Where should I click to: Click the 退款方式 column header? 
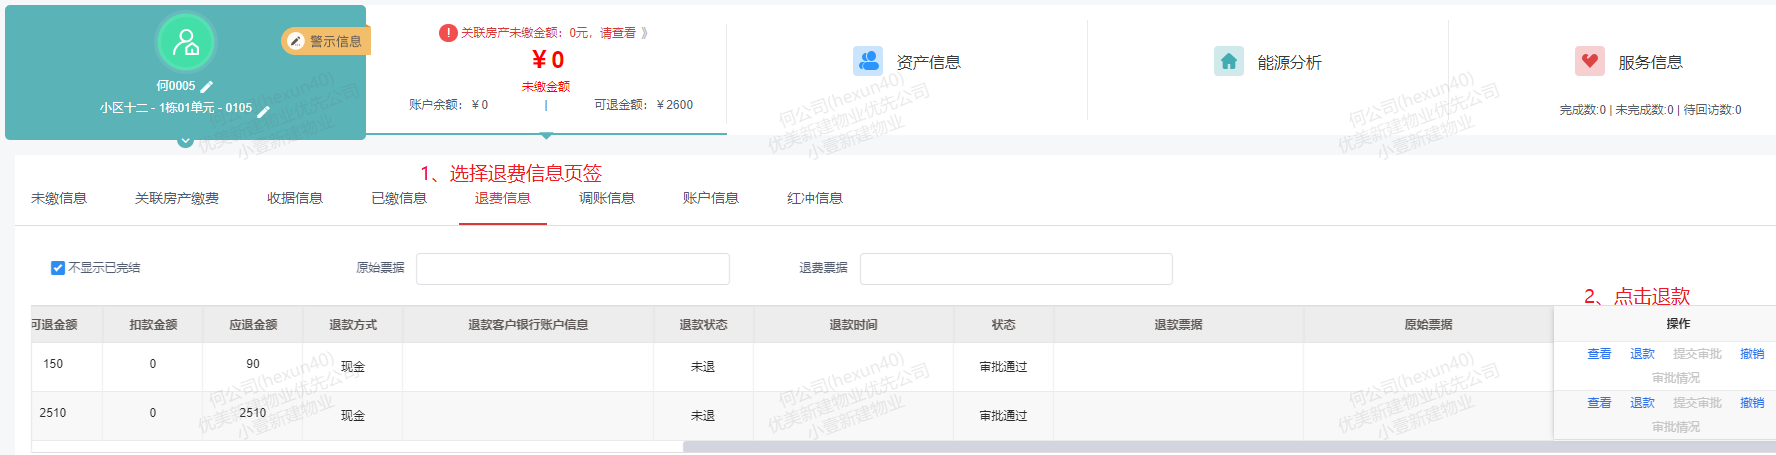point(353,325)
